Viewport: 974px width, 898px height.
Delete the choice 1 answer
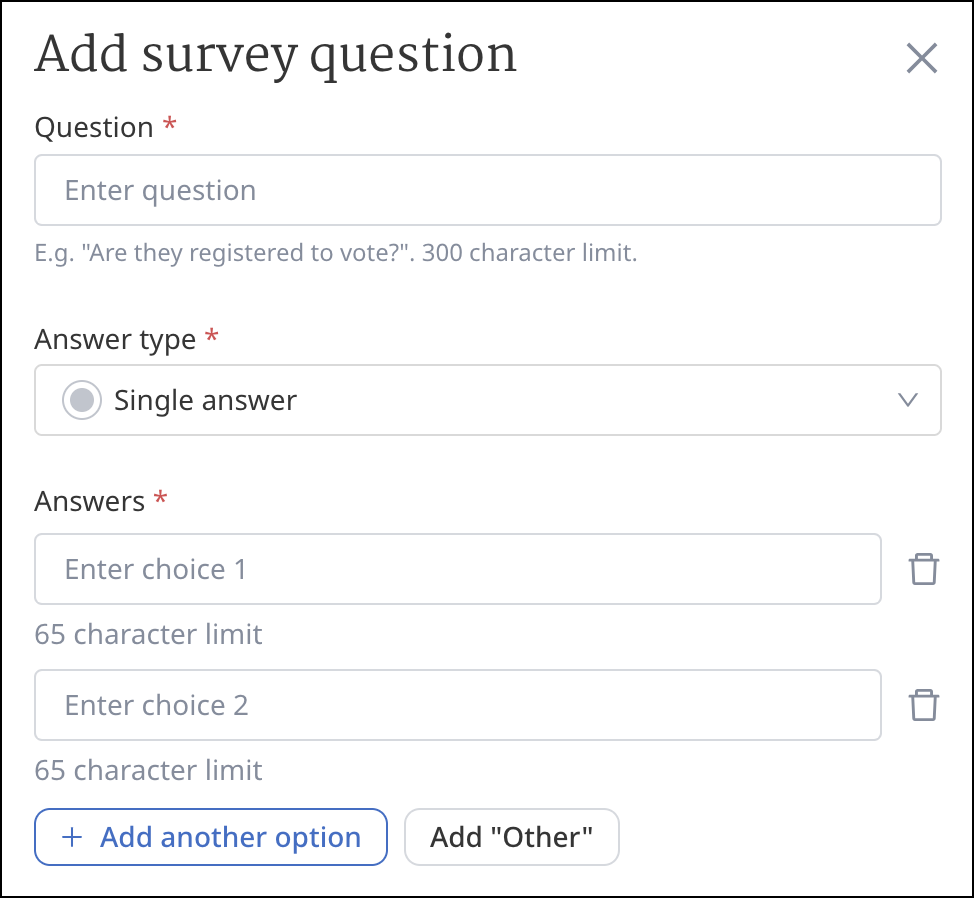pos(923,569)
